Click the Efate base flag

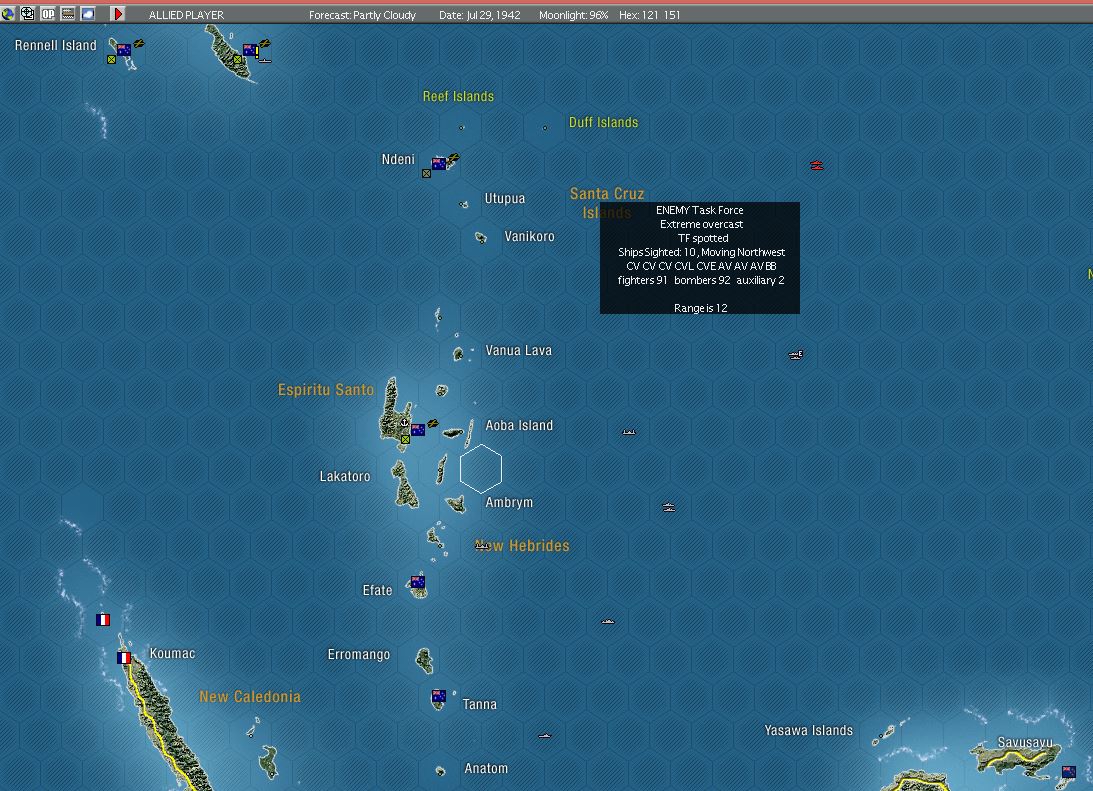tap(418, 582)
